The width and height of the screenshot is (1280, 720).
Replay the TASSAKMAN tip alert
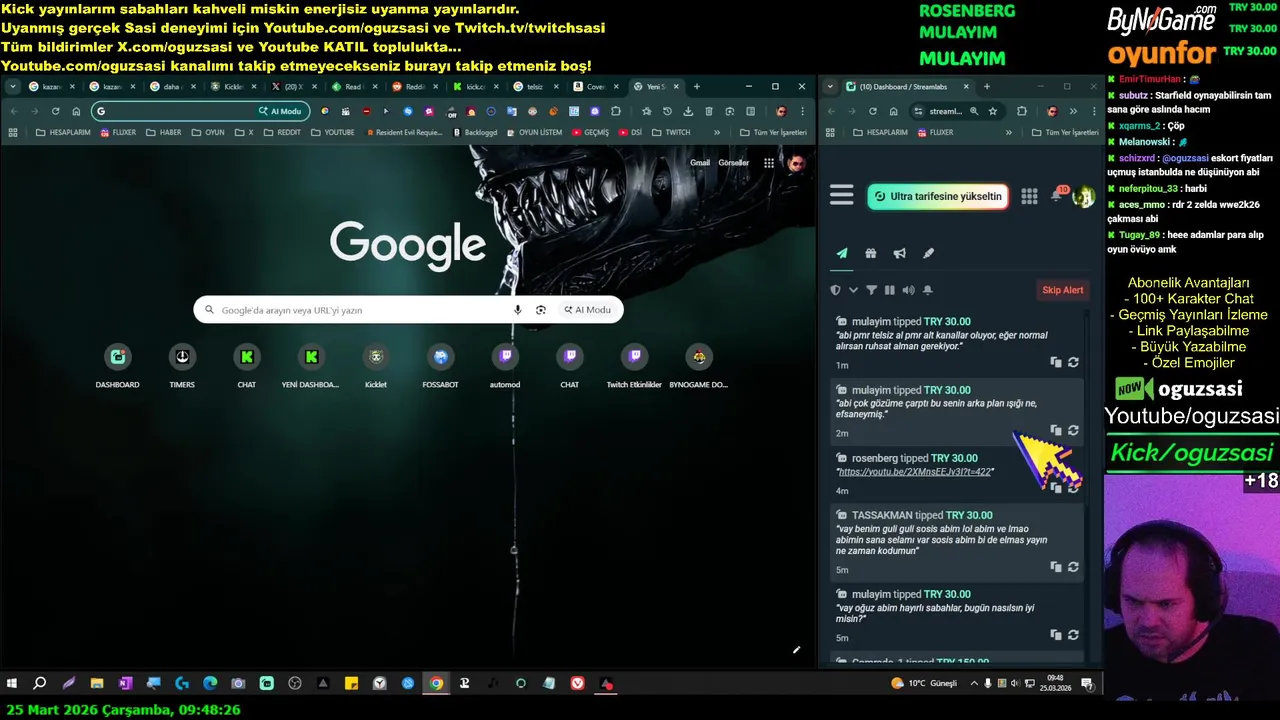1073,567
